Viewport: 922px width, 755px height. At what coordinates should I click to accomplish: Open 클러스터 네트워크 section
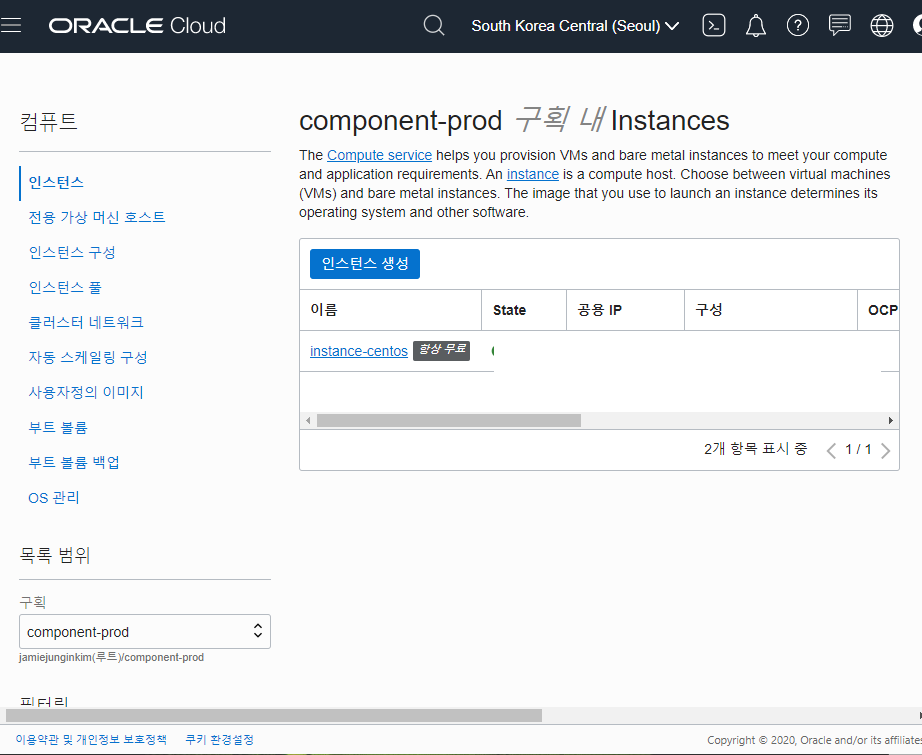coord(86,322)
